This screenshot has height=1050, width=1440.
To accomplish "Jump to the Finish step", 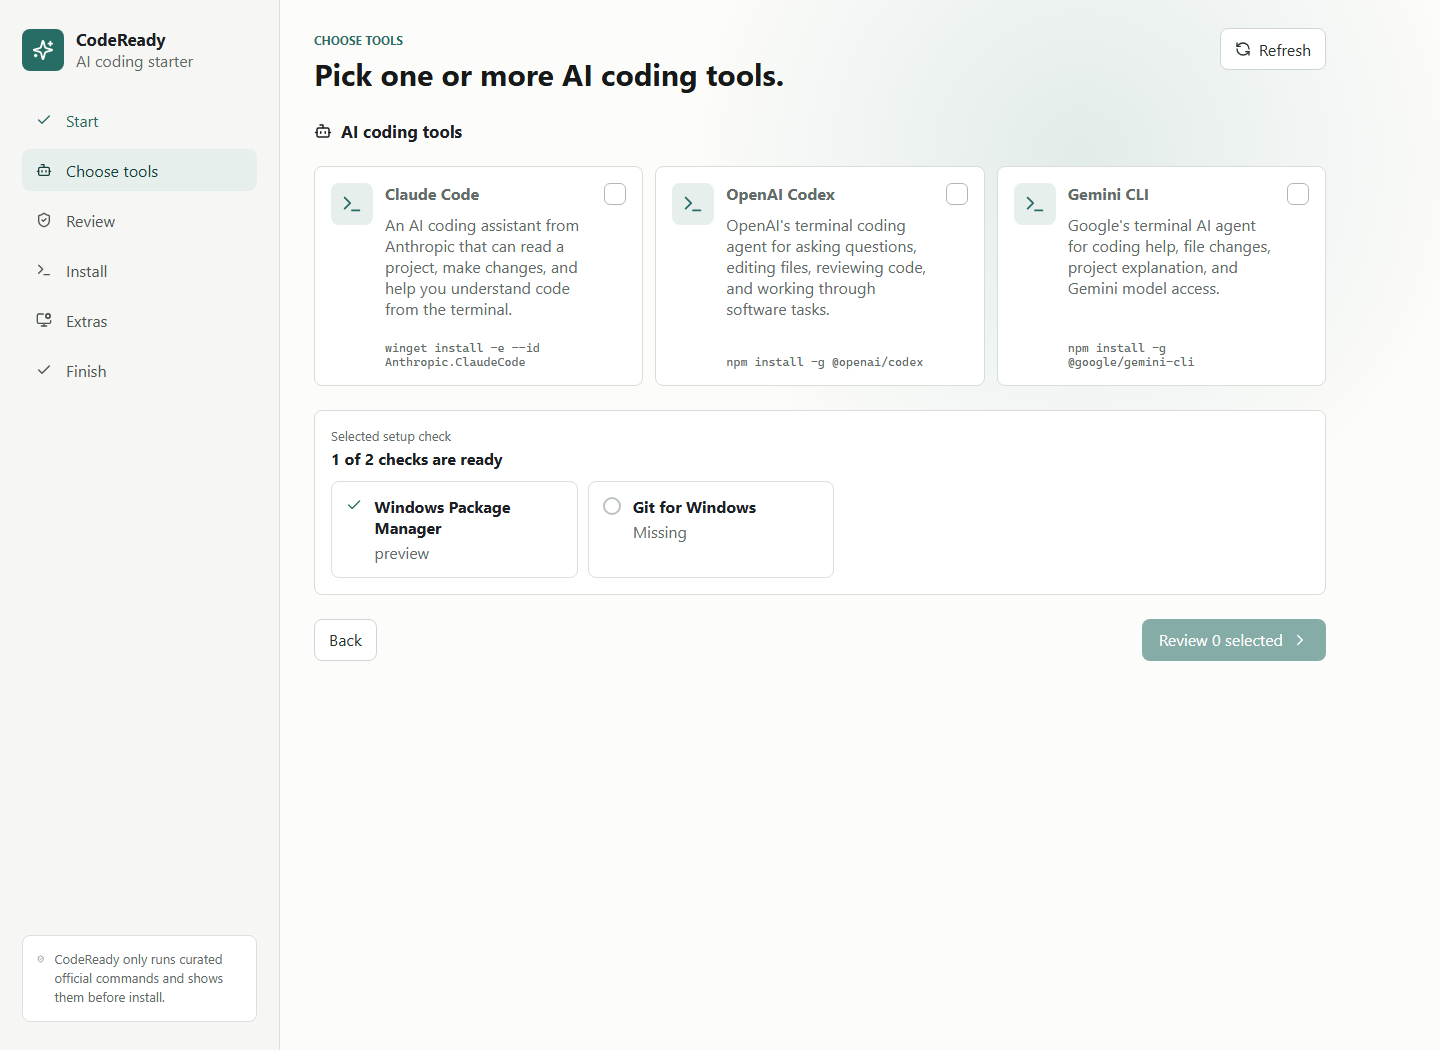I will [139, 371].
